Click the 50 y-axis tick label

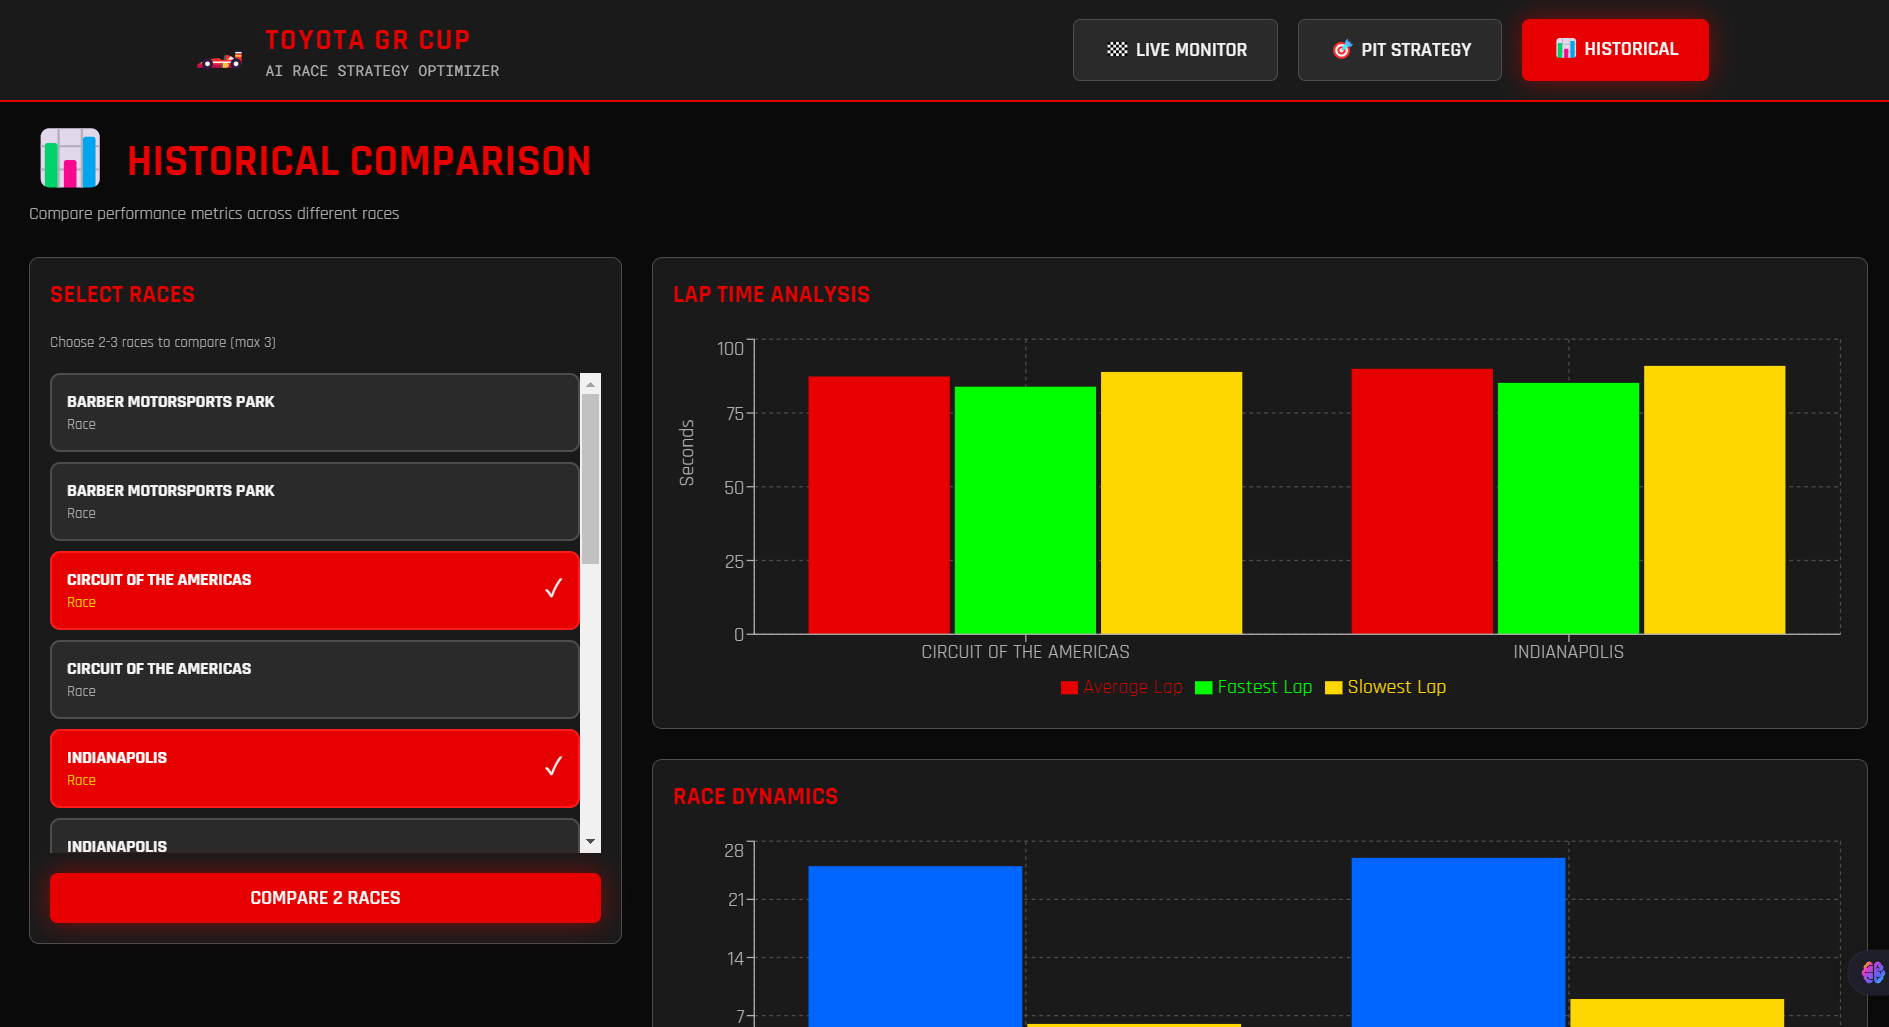pos(734,488)
